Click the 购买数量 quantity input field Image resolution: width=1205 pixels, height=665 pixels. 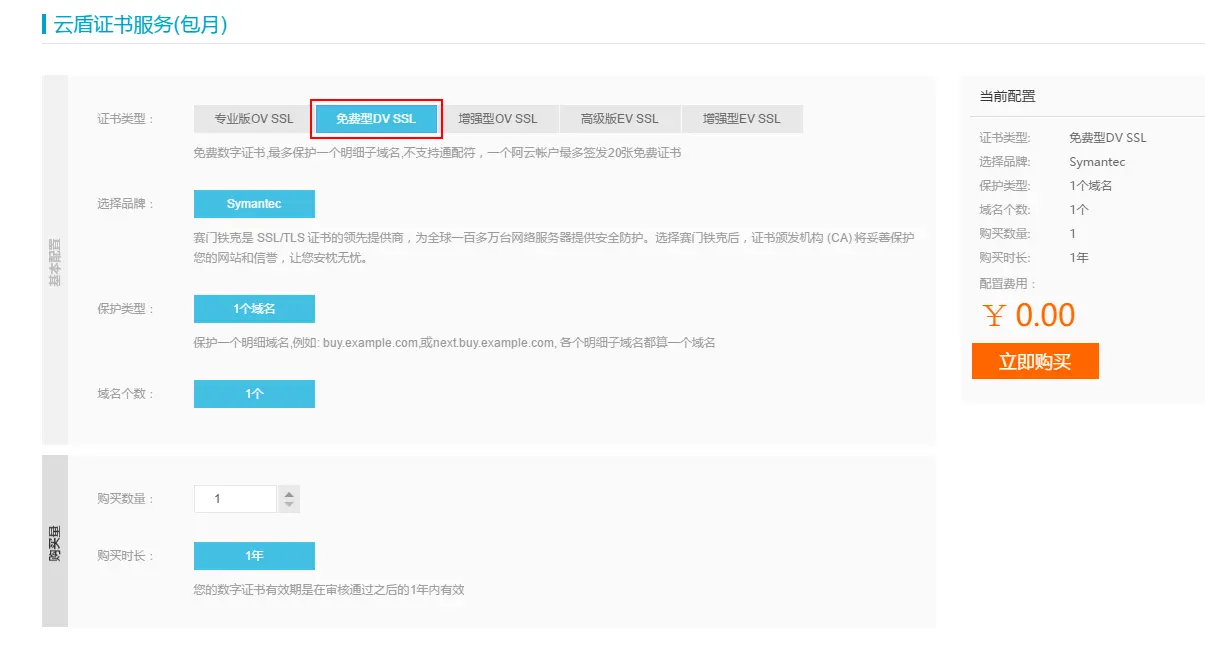235,499
